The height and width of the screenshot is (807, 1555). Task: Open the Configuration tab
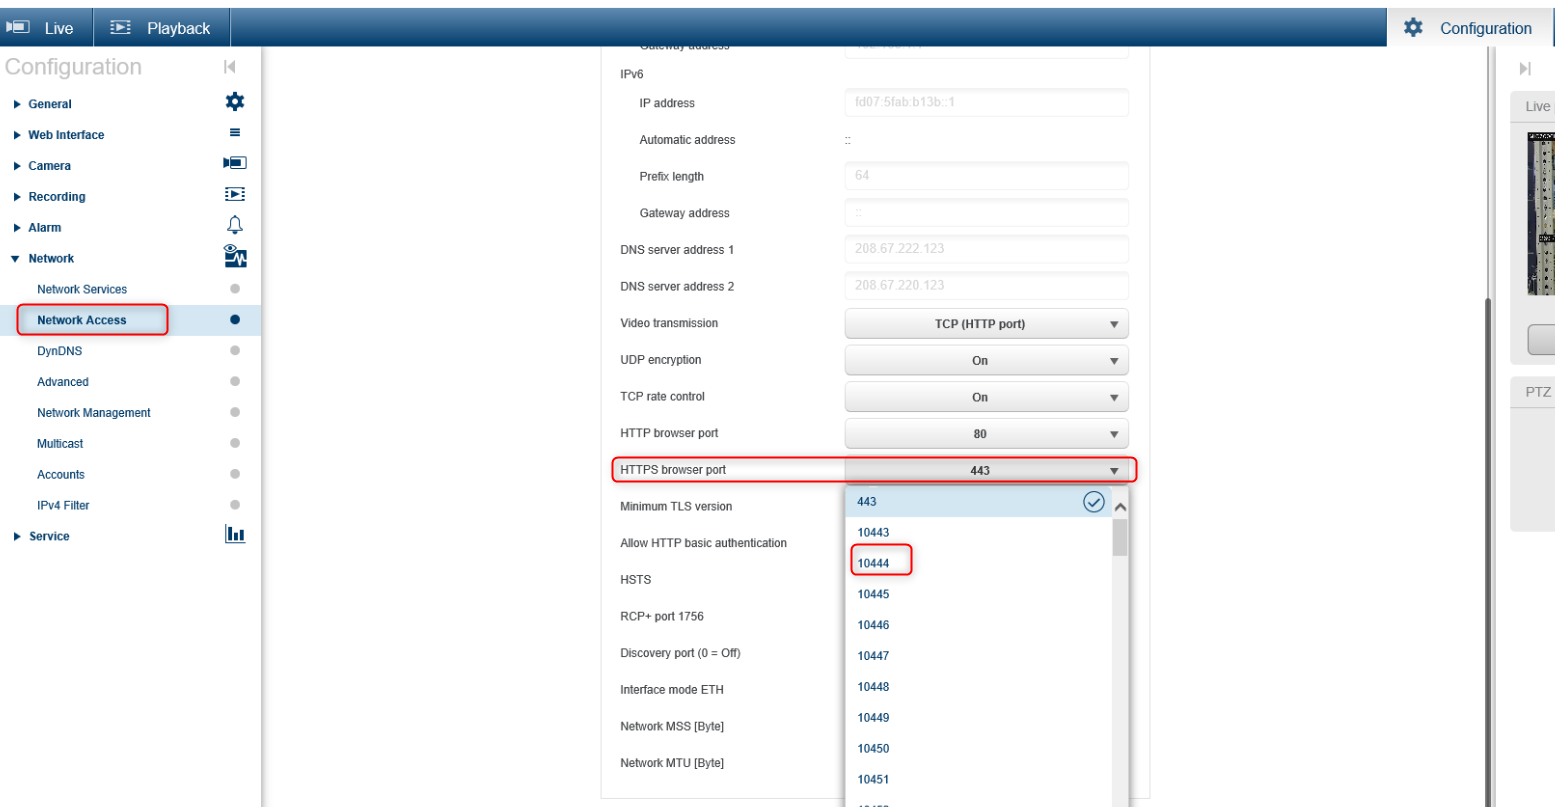(x=1471, y=28)
